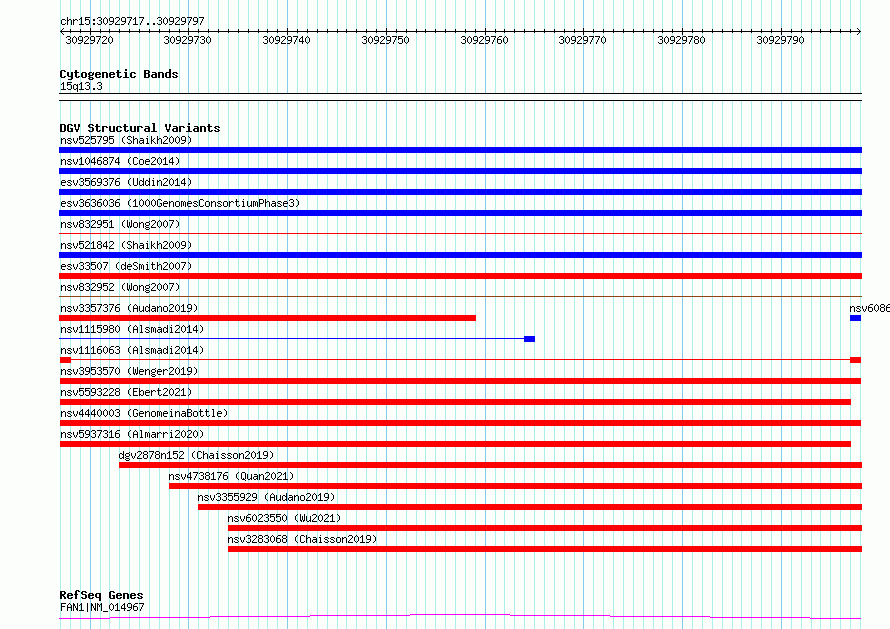Click the Cytogenetic Bands track title
The height and width of the screenshot is (629, 890).
(x=119, y=74)
